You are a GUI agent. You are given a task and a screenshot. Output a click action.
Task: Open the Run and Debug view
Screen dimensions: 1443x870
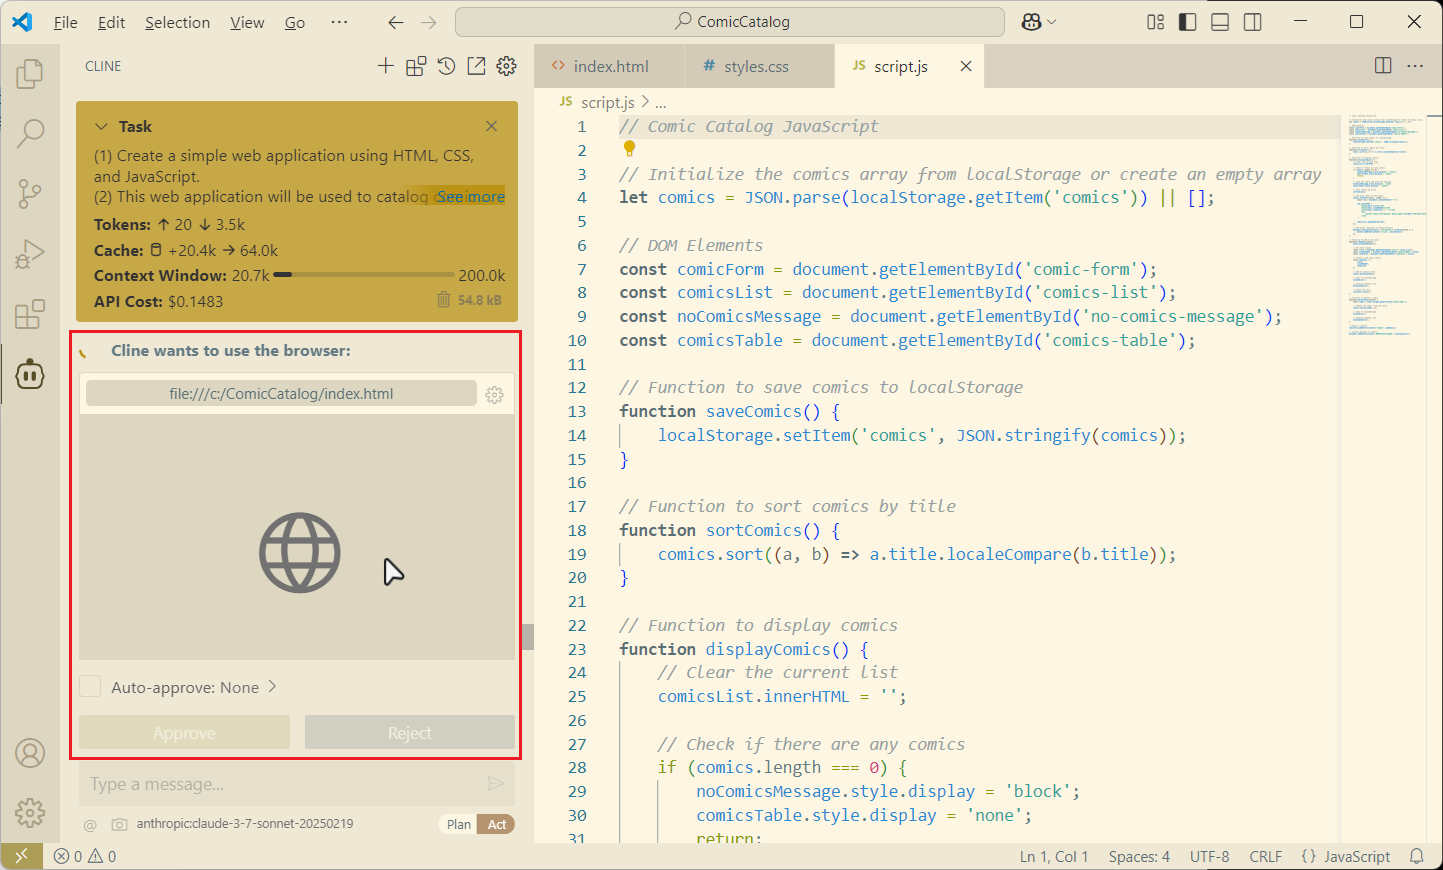point(30,254)
